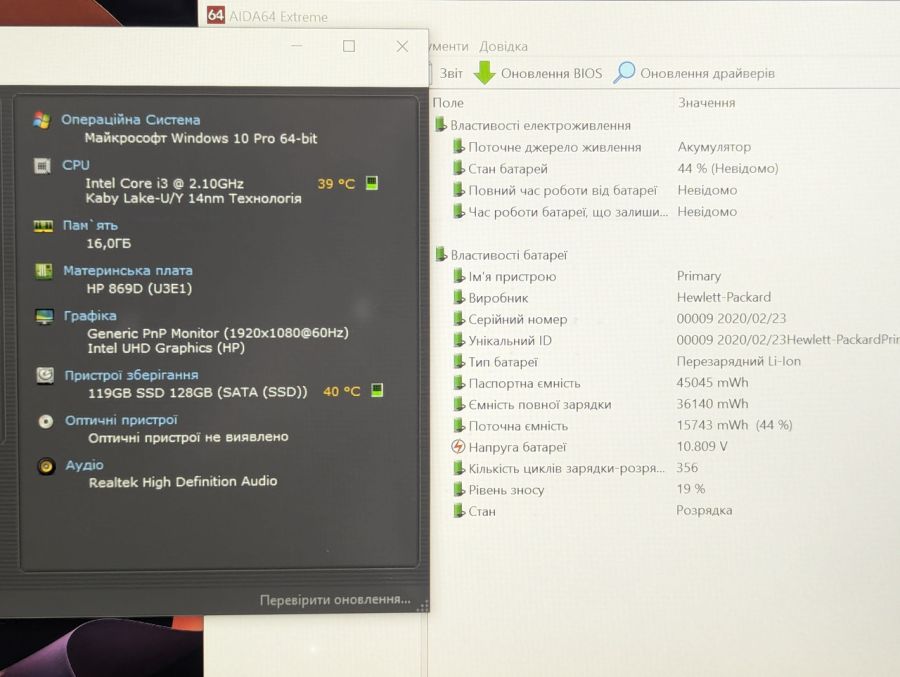Open the Аудіо section link
This screenshot has height=677, width=900.
click(x=84, y=465)
